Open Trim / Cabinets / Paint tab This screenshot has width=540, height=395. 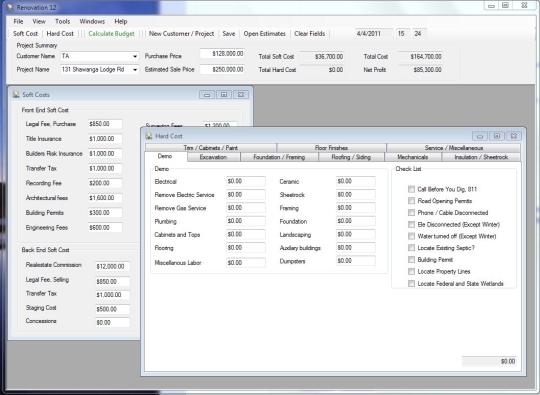point(210,148)
